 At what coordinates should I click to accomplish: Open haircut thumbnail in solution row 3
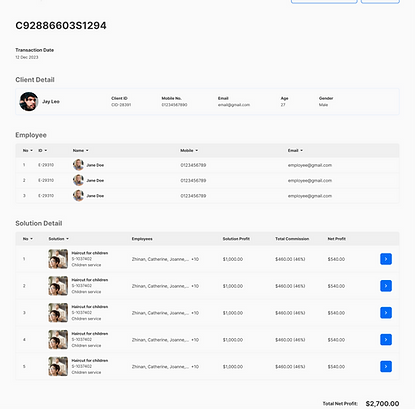(x=58, y=313)
